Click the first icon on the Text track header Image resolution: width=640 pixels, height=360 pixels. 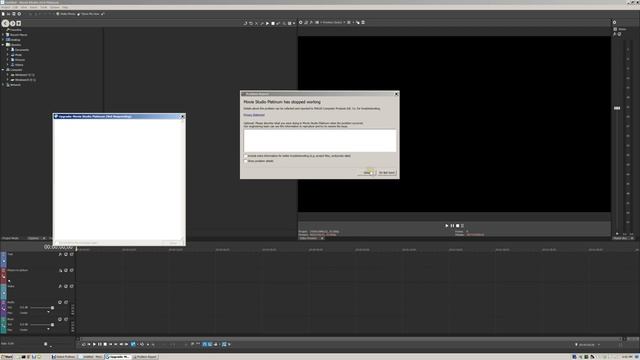[x=60, y=254]
